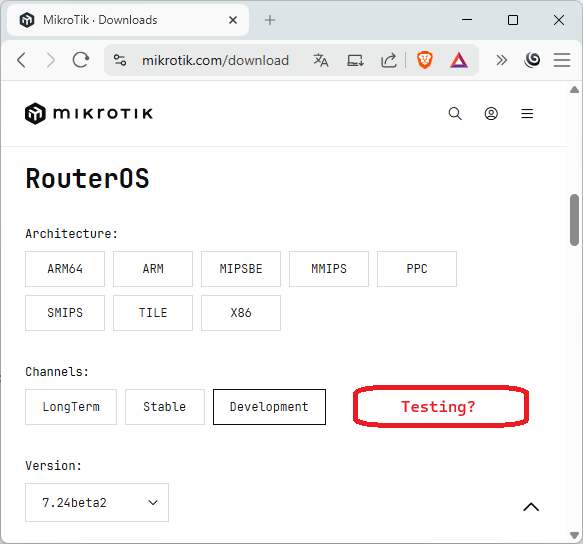The width and height of the screenshot is (583, 544).
Task: Open the site search magnifier
Action: coord(455,113)
